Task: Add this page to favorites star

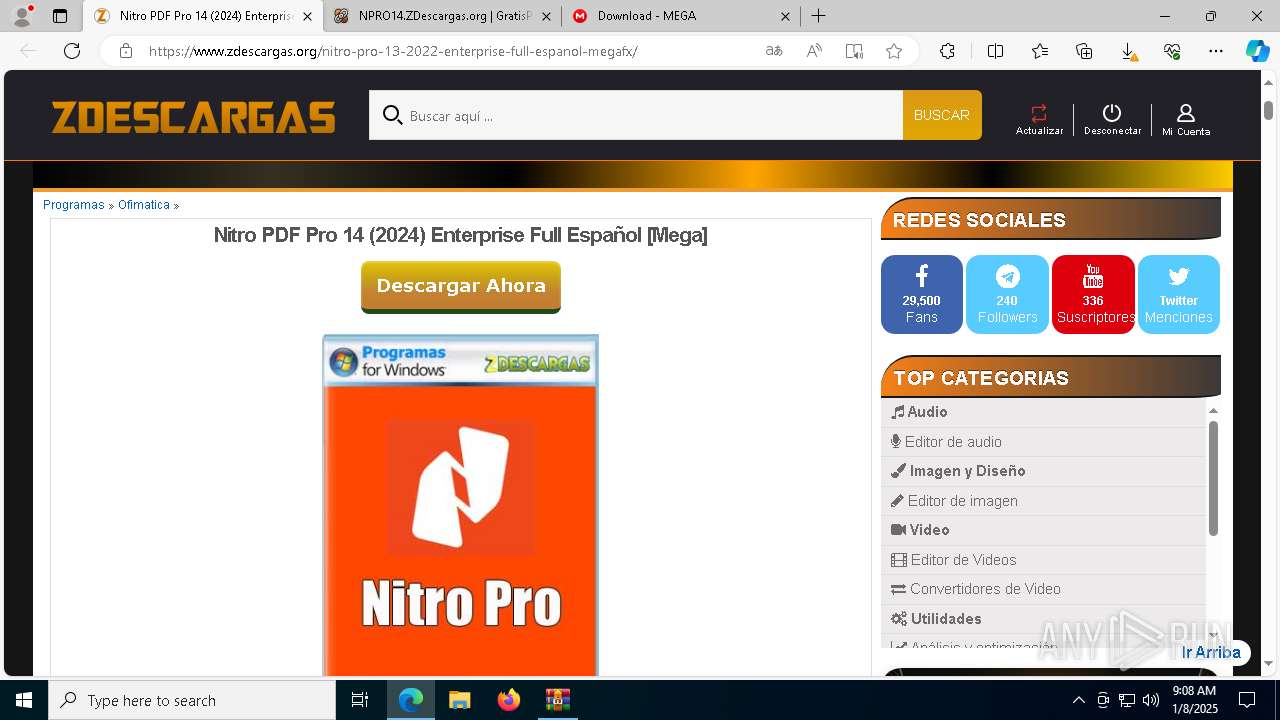Action: point(894,51)
